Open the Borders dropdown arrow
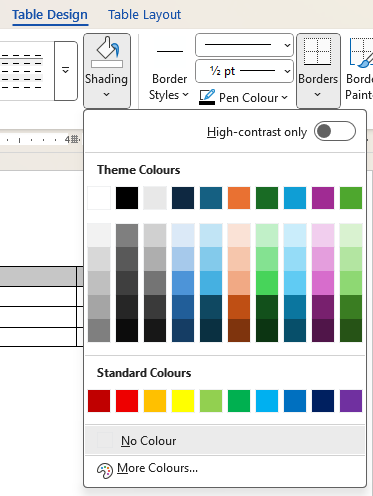 point(318,95)
